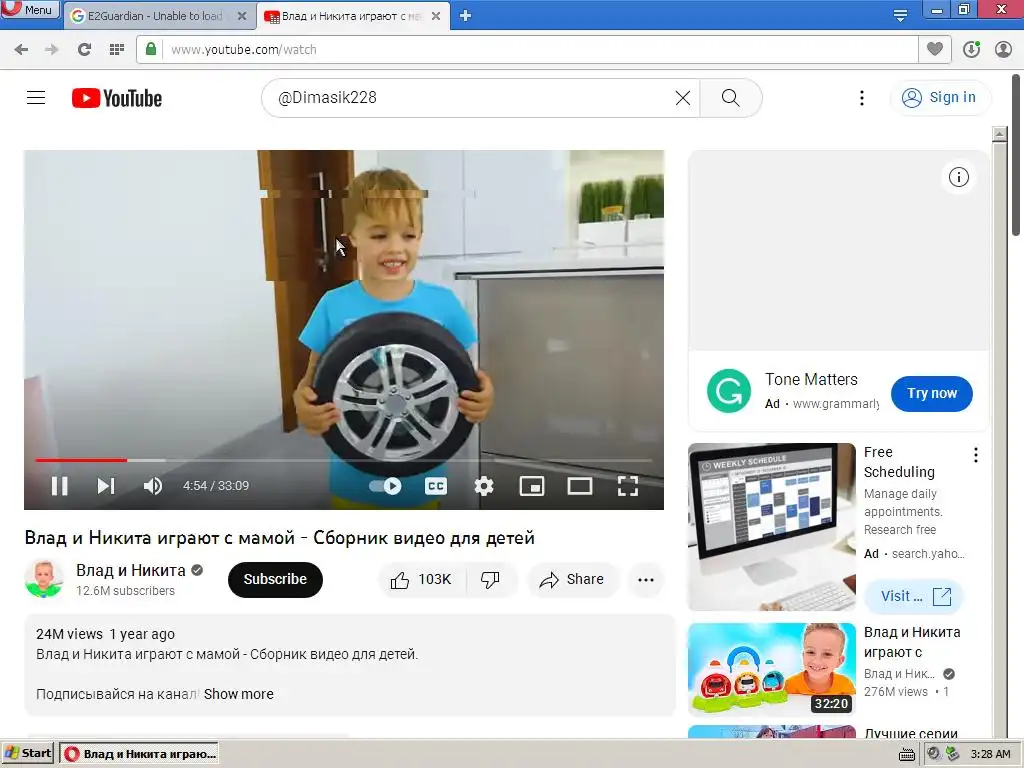Pause the video
The width and height of the screenshot is (1024, 768).
[x=59, y=486]
